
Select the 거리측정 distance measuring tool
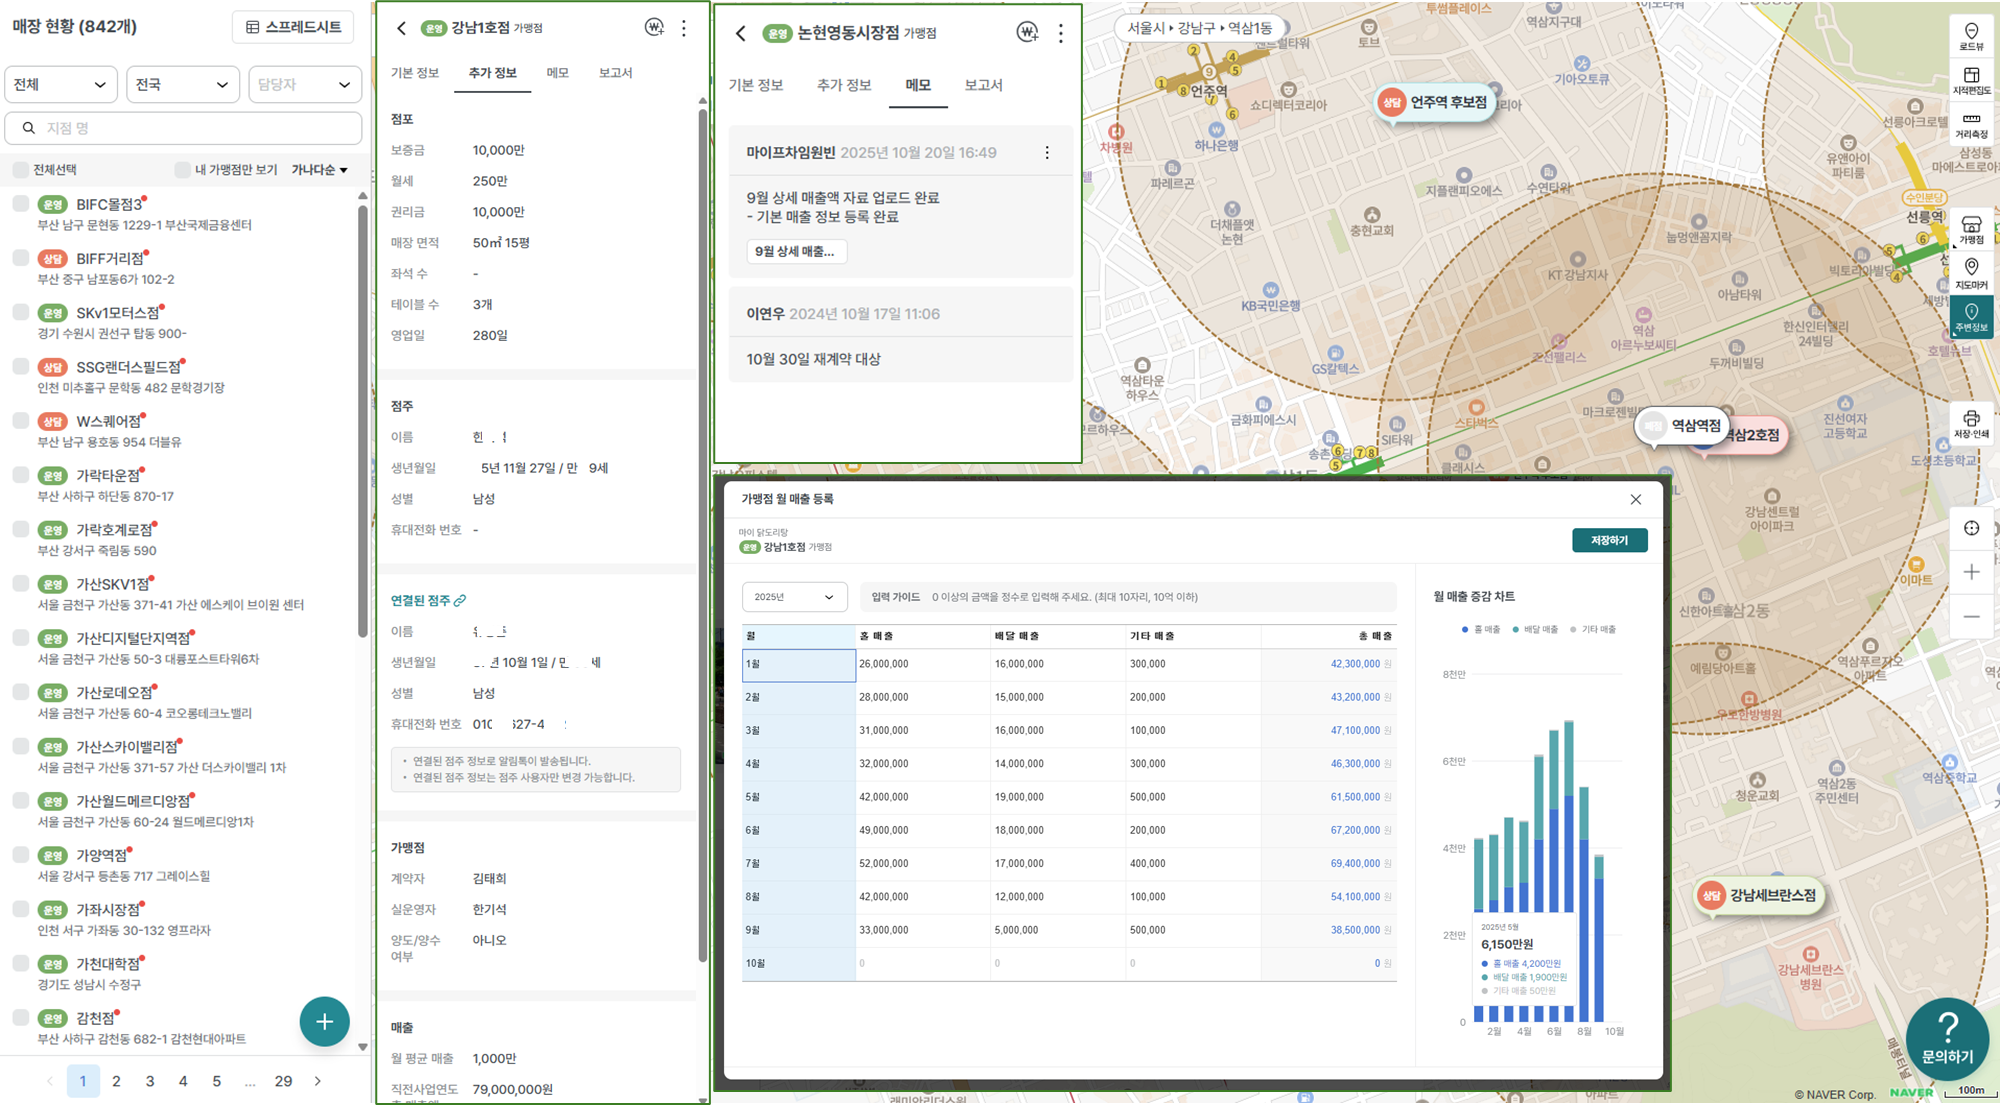click(1971, 124)
